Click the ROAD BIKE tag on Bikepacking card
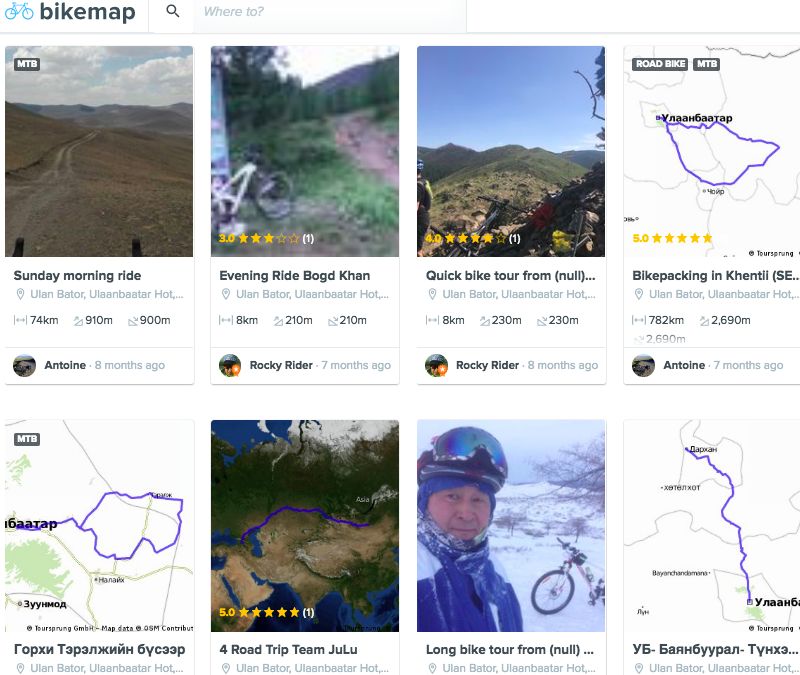 click(x=660, y=64)
